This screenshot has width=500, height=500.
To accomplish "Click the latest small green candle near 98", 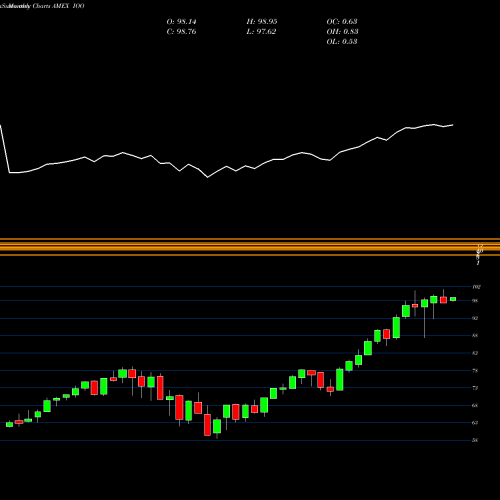I will pyautogui.click(x=453, y=299).
